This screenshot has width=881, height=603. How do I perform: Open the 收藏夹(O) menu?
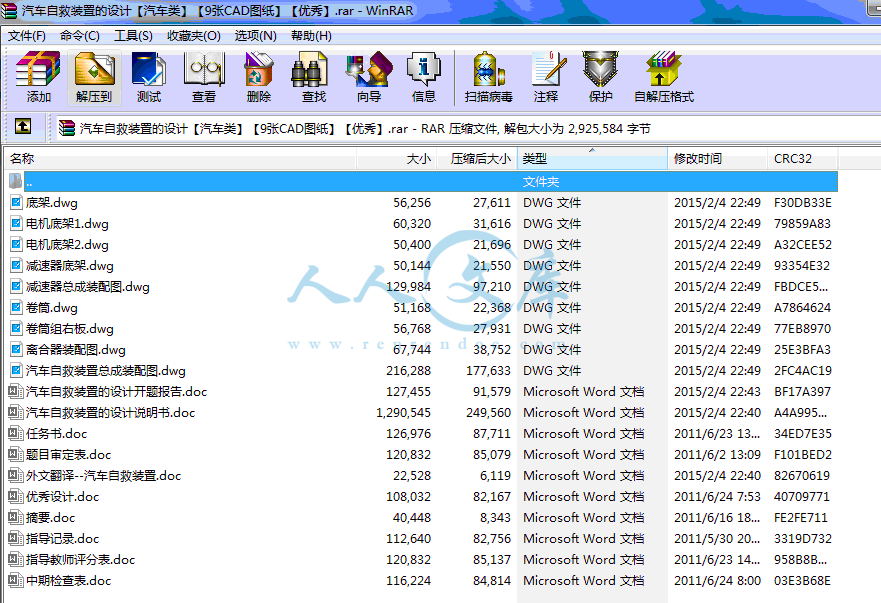point(194,36)
